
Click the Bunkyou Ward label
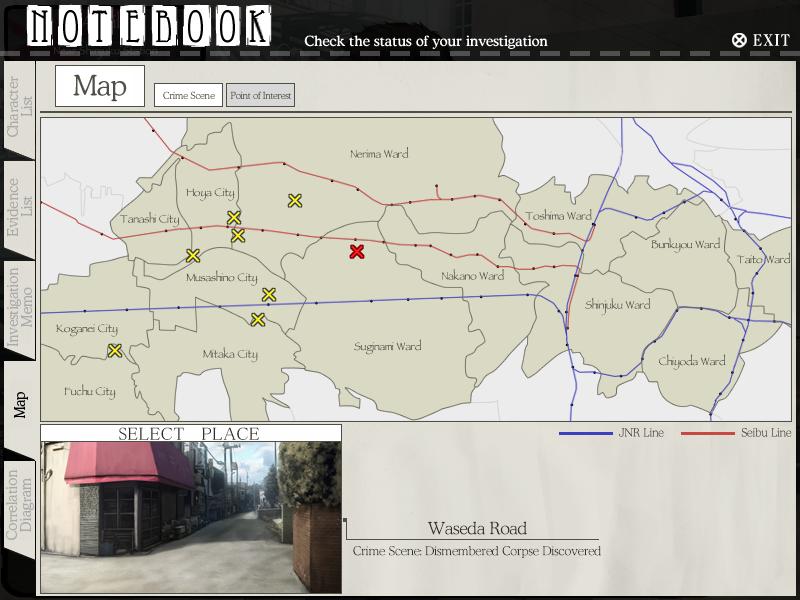pos(685,244)
